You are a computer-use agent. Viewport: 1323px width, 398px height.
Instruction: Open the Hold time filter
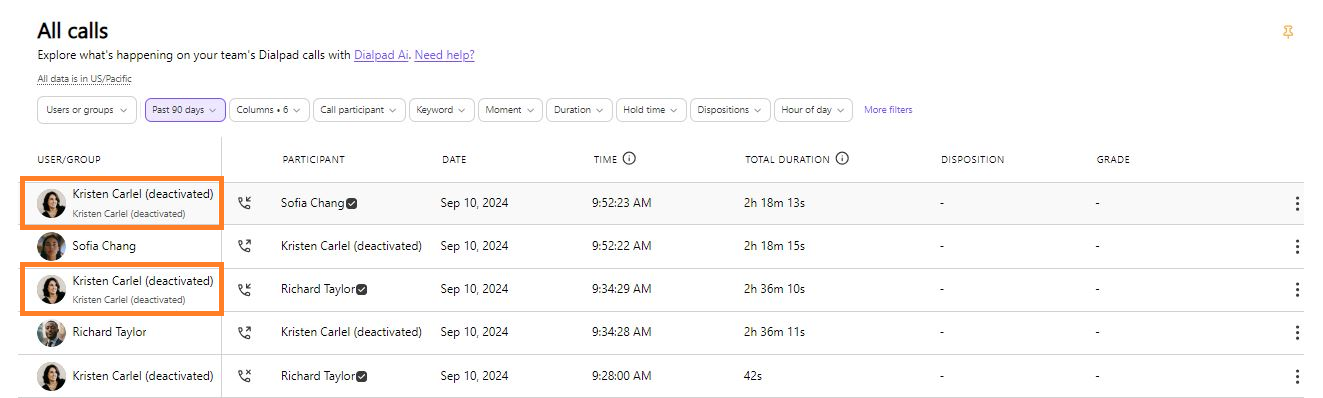pyautogui.click(x=651, y=110)
